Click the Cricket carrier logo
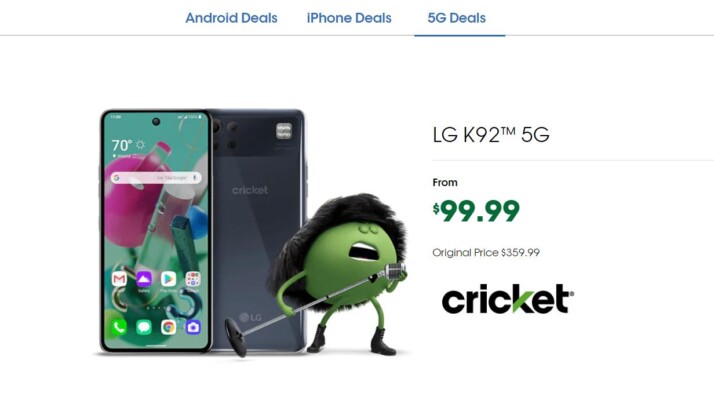 tap(508, 299)
